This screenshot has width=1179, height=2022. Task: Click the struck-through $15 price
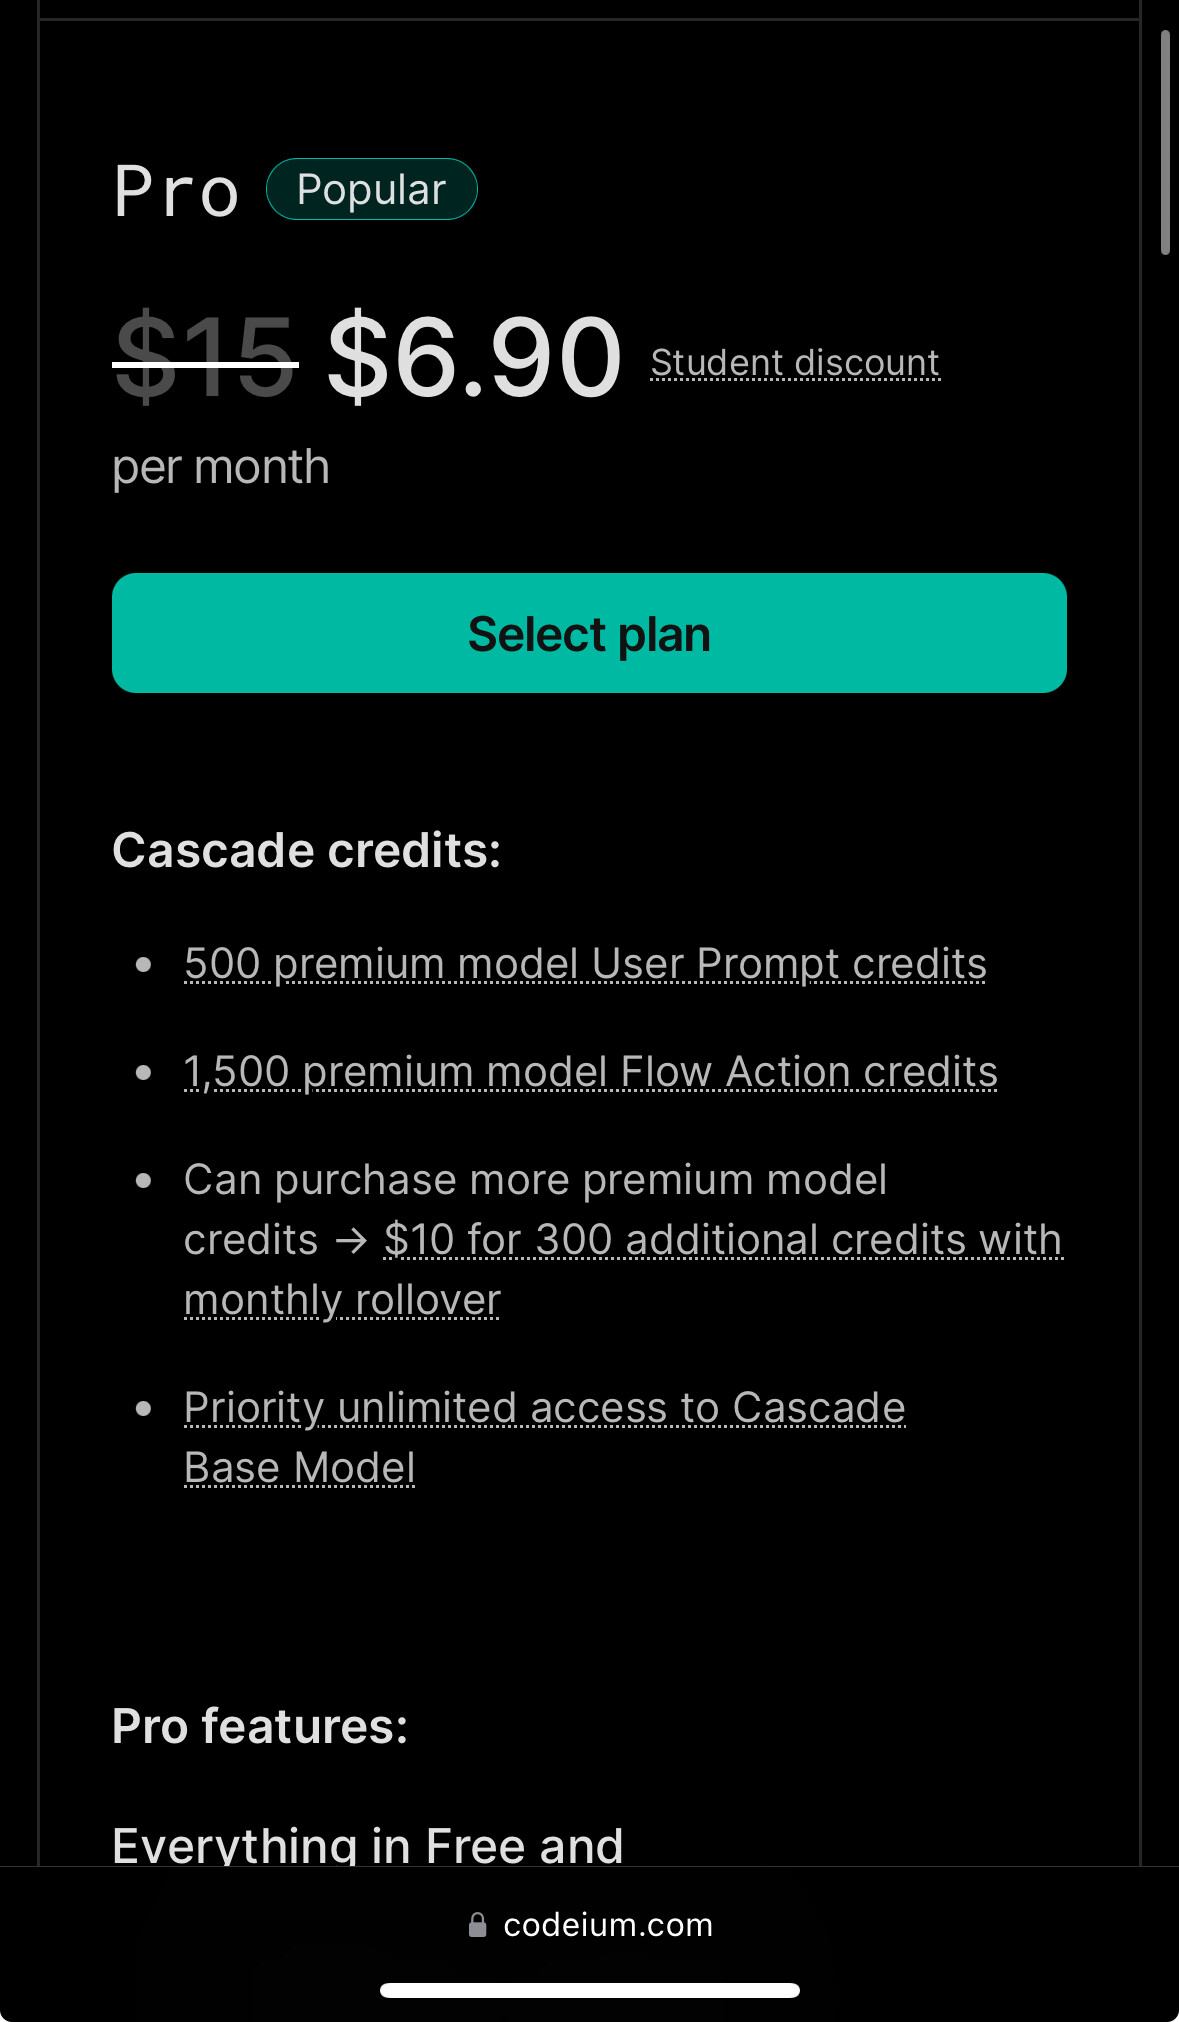(205, 357)
